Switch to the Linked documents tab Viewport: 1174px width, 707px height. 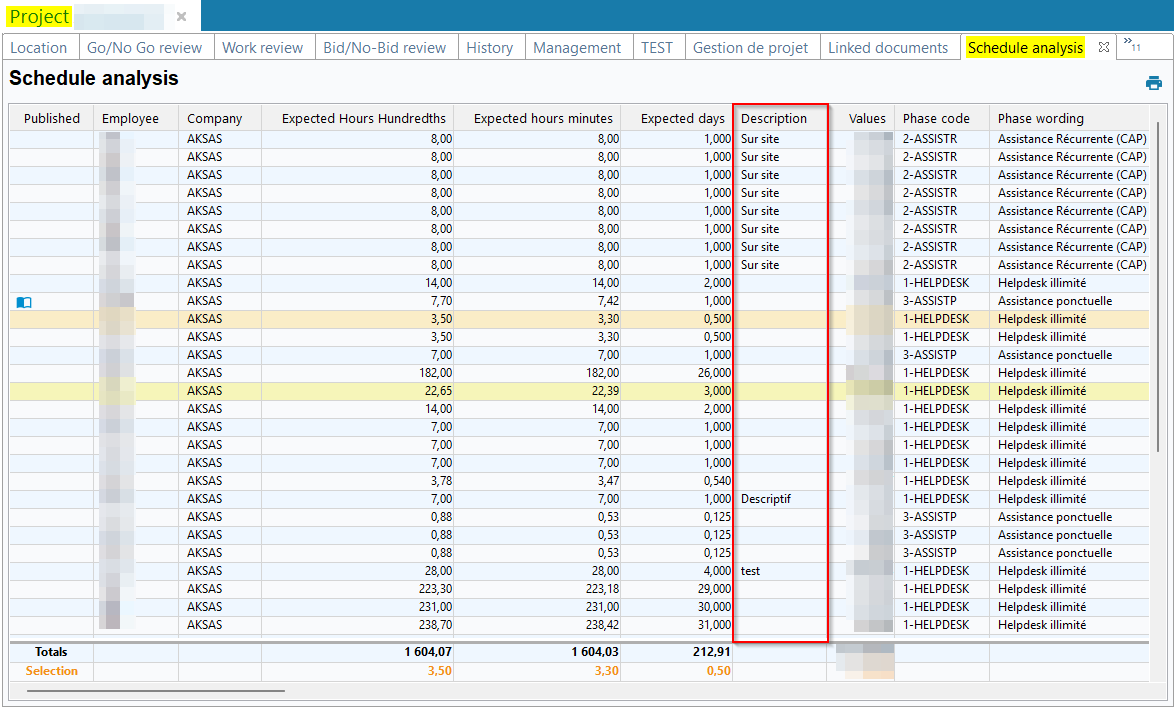(887, 48)
